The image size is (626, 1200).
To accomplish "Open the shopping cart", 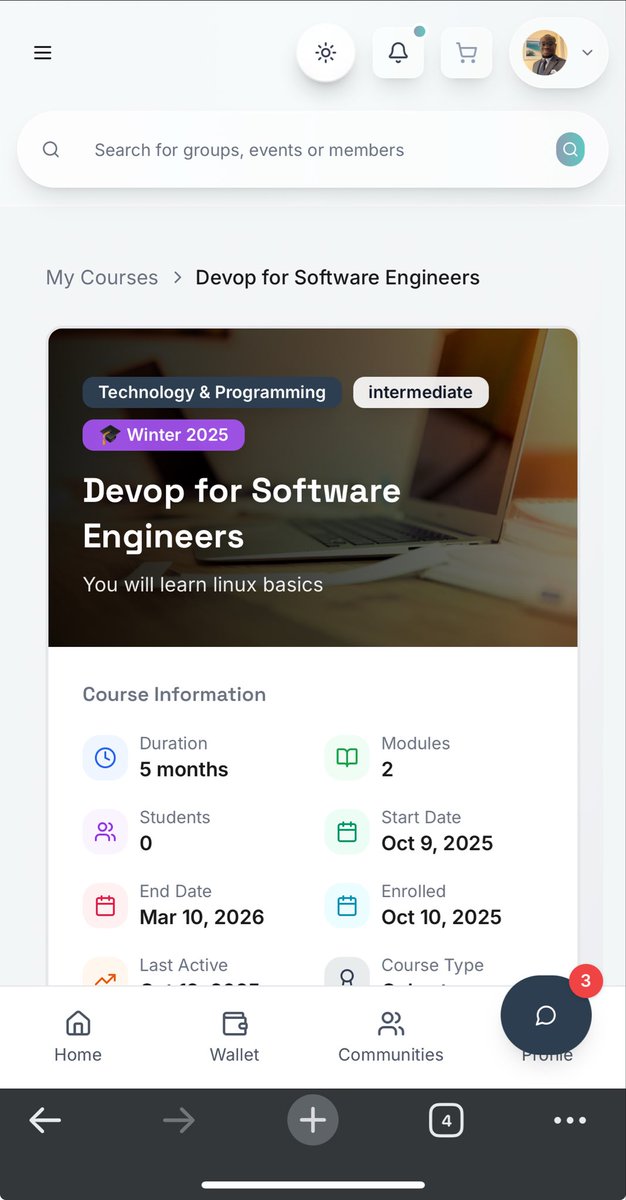I will click(466, 53).
